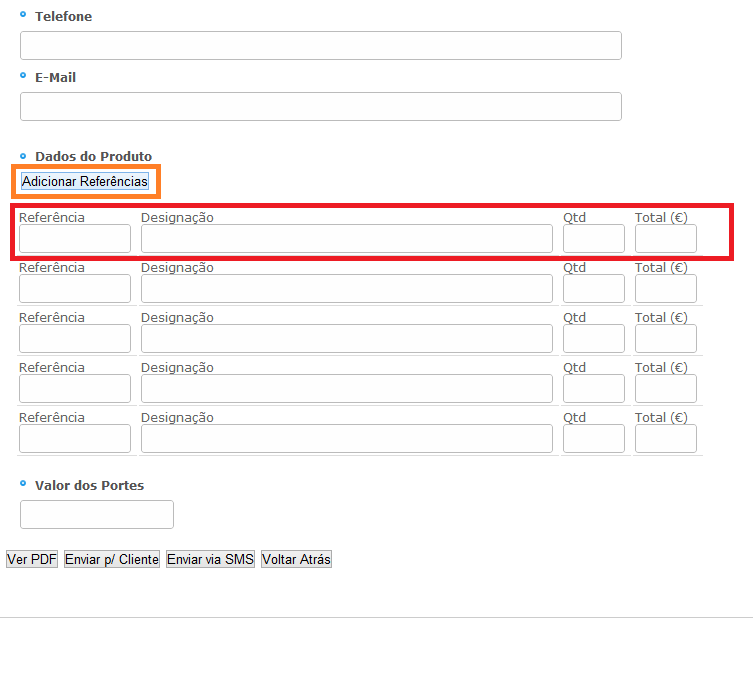Click the fourth row Qtd field
Image resolution: width=753 pixels, height=679 pixels.
[593, 389]
